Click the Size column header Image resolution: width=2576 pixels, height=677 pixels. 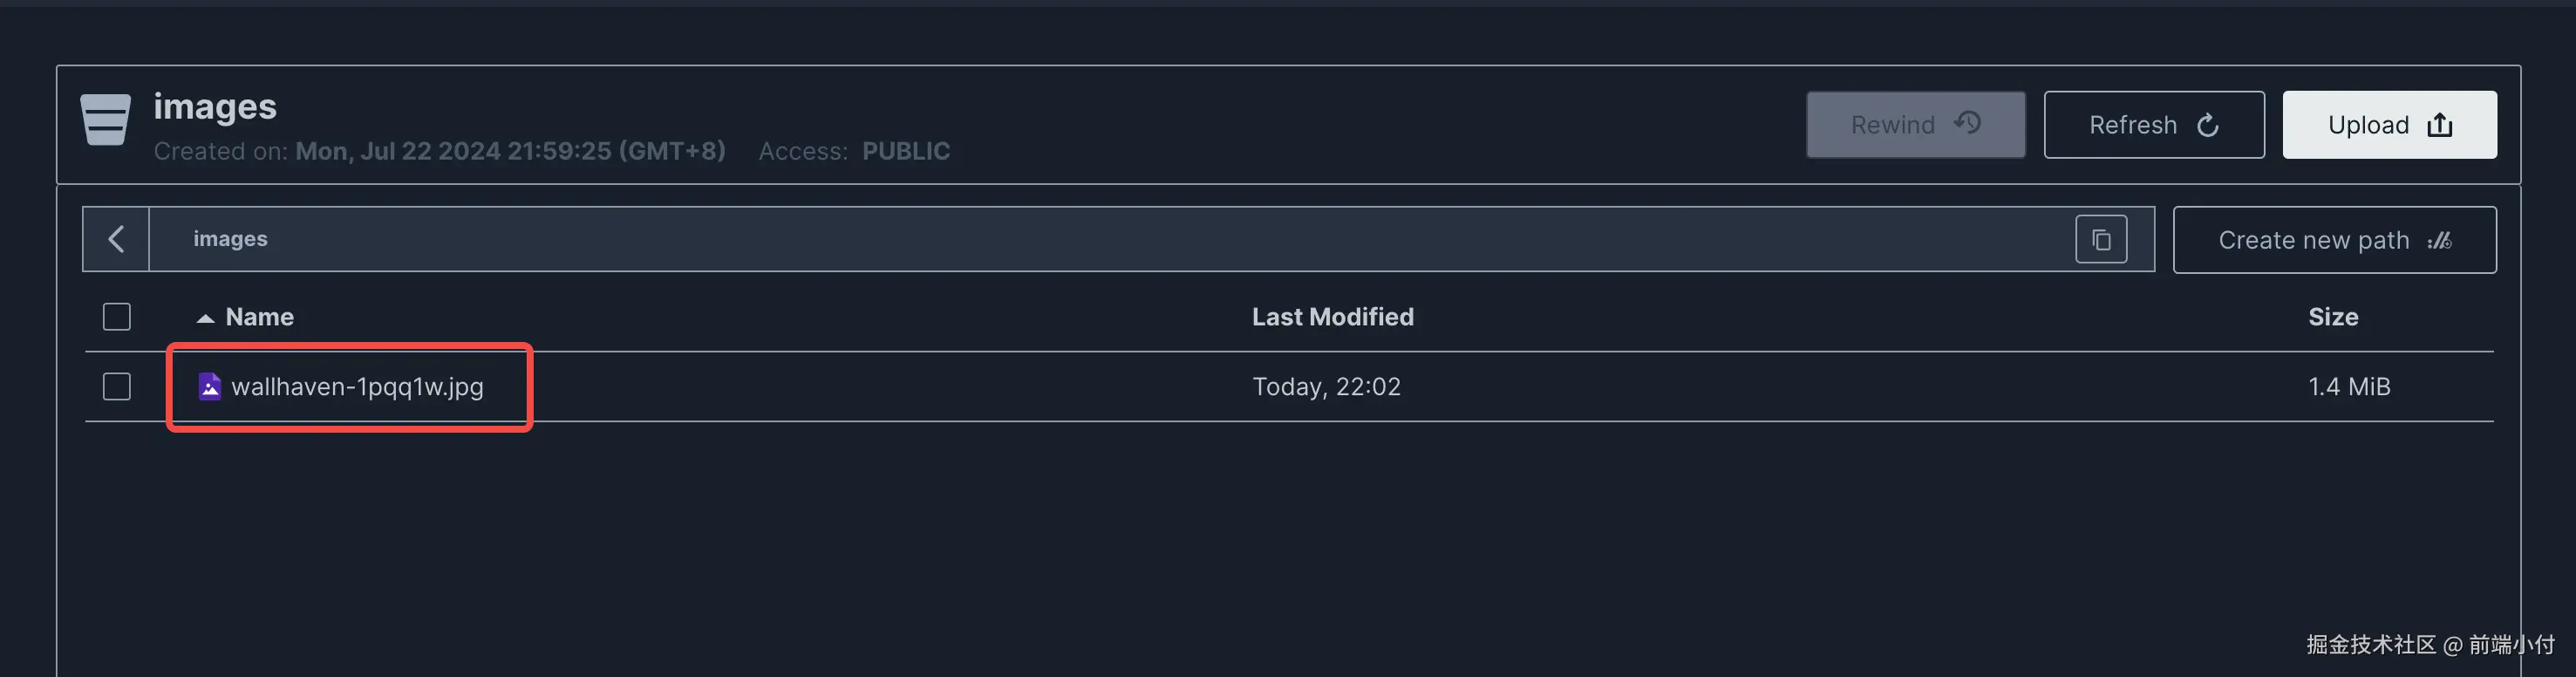(2332, 317)
